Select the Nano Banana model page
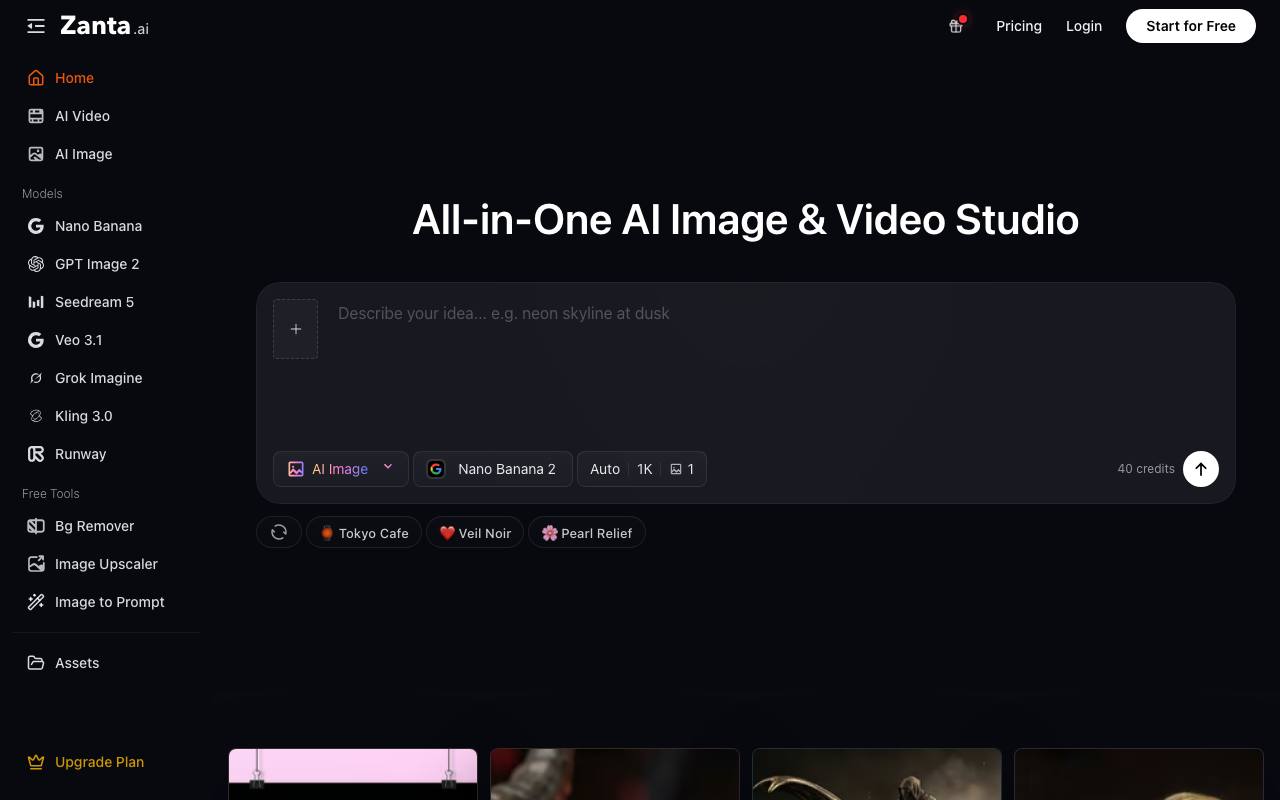 click(x=106, y=226)
